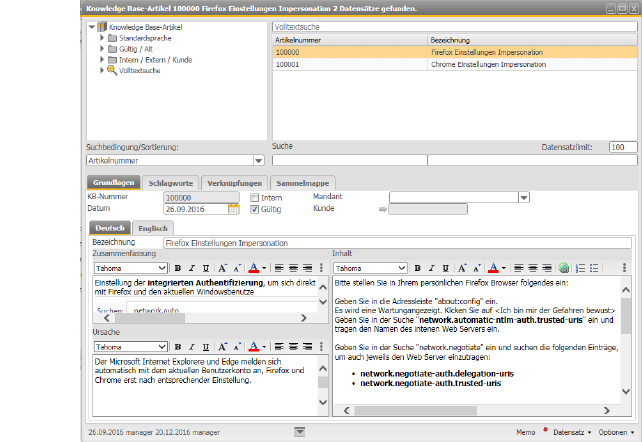
Task: Click the Kunde arrow link icon
Action: pos(382,209)
